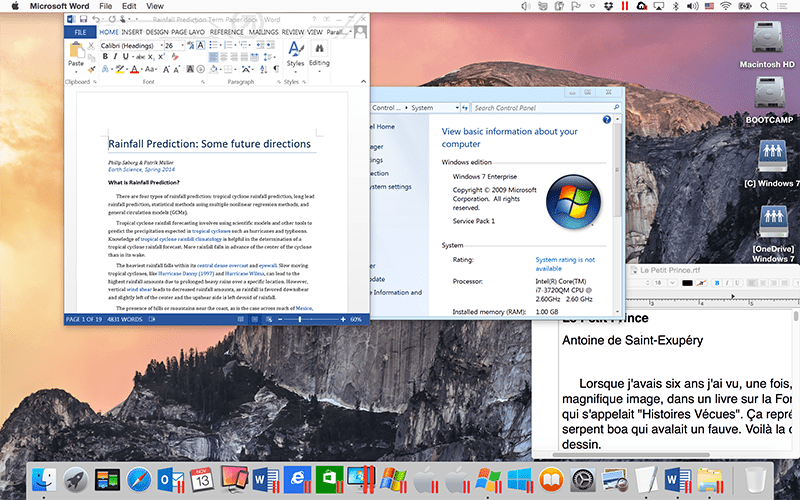
Task: Click the Increase Indent icon in Word
Action: click(270, 45)
